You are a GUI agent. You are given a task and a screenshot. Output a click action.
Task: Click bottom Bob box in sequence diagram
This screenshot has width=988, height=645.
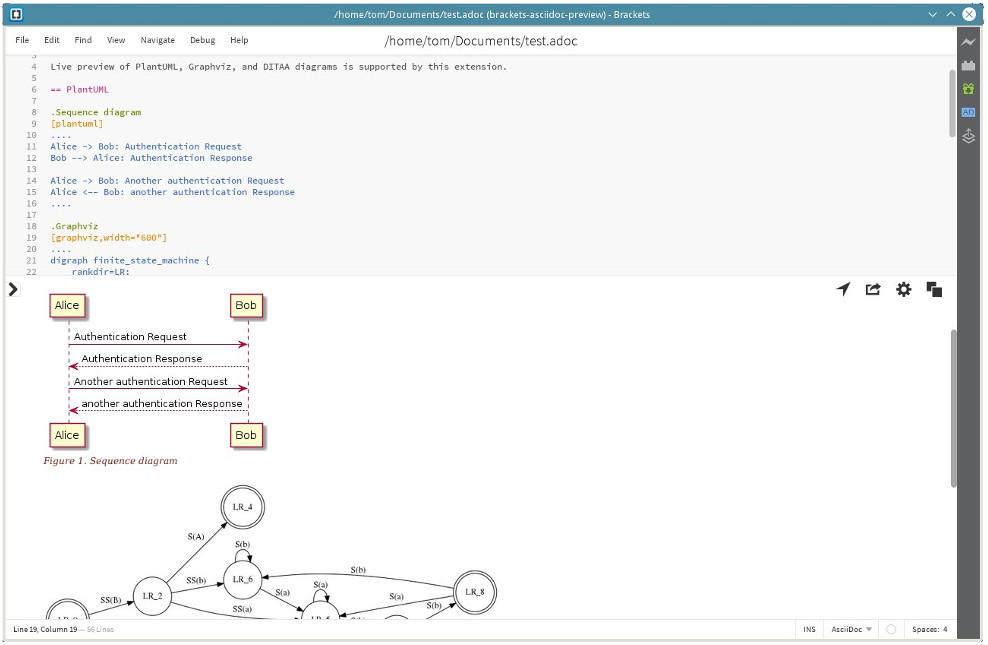(246, 435)
